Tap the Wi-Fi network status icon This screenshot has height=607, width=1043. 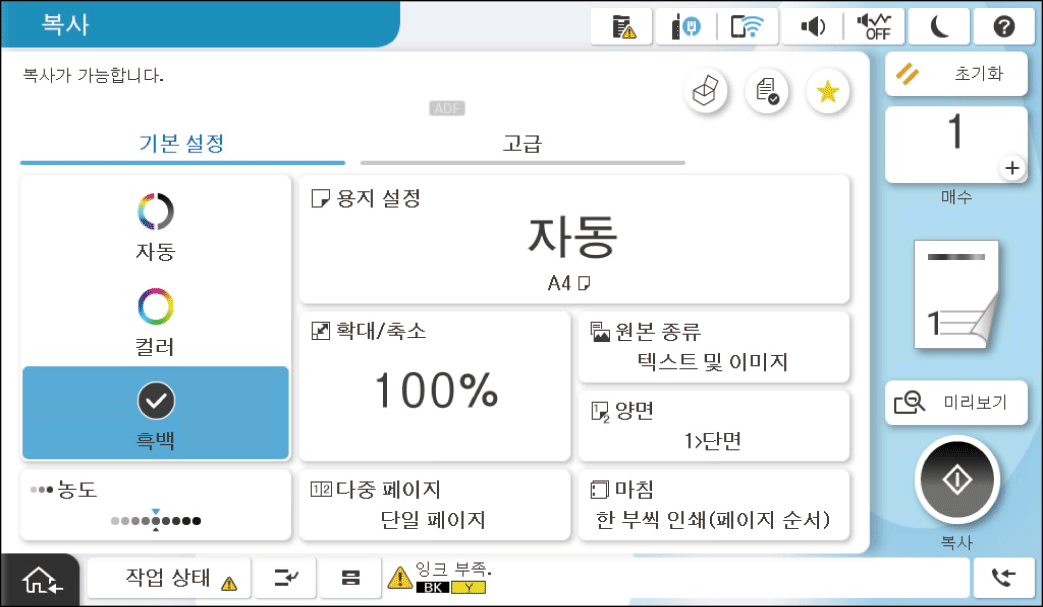pos(748,27)
